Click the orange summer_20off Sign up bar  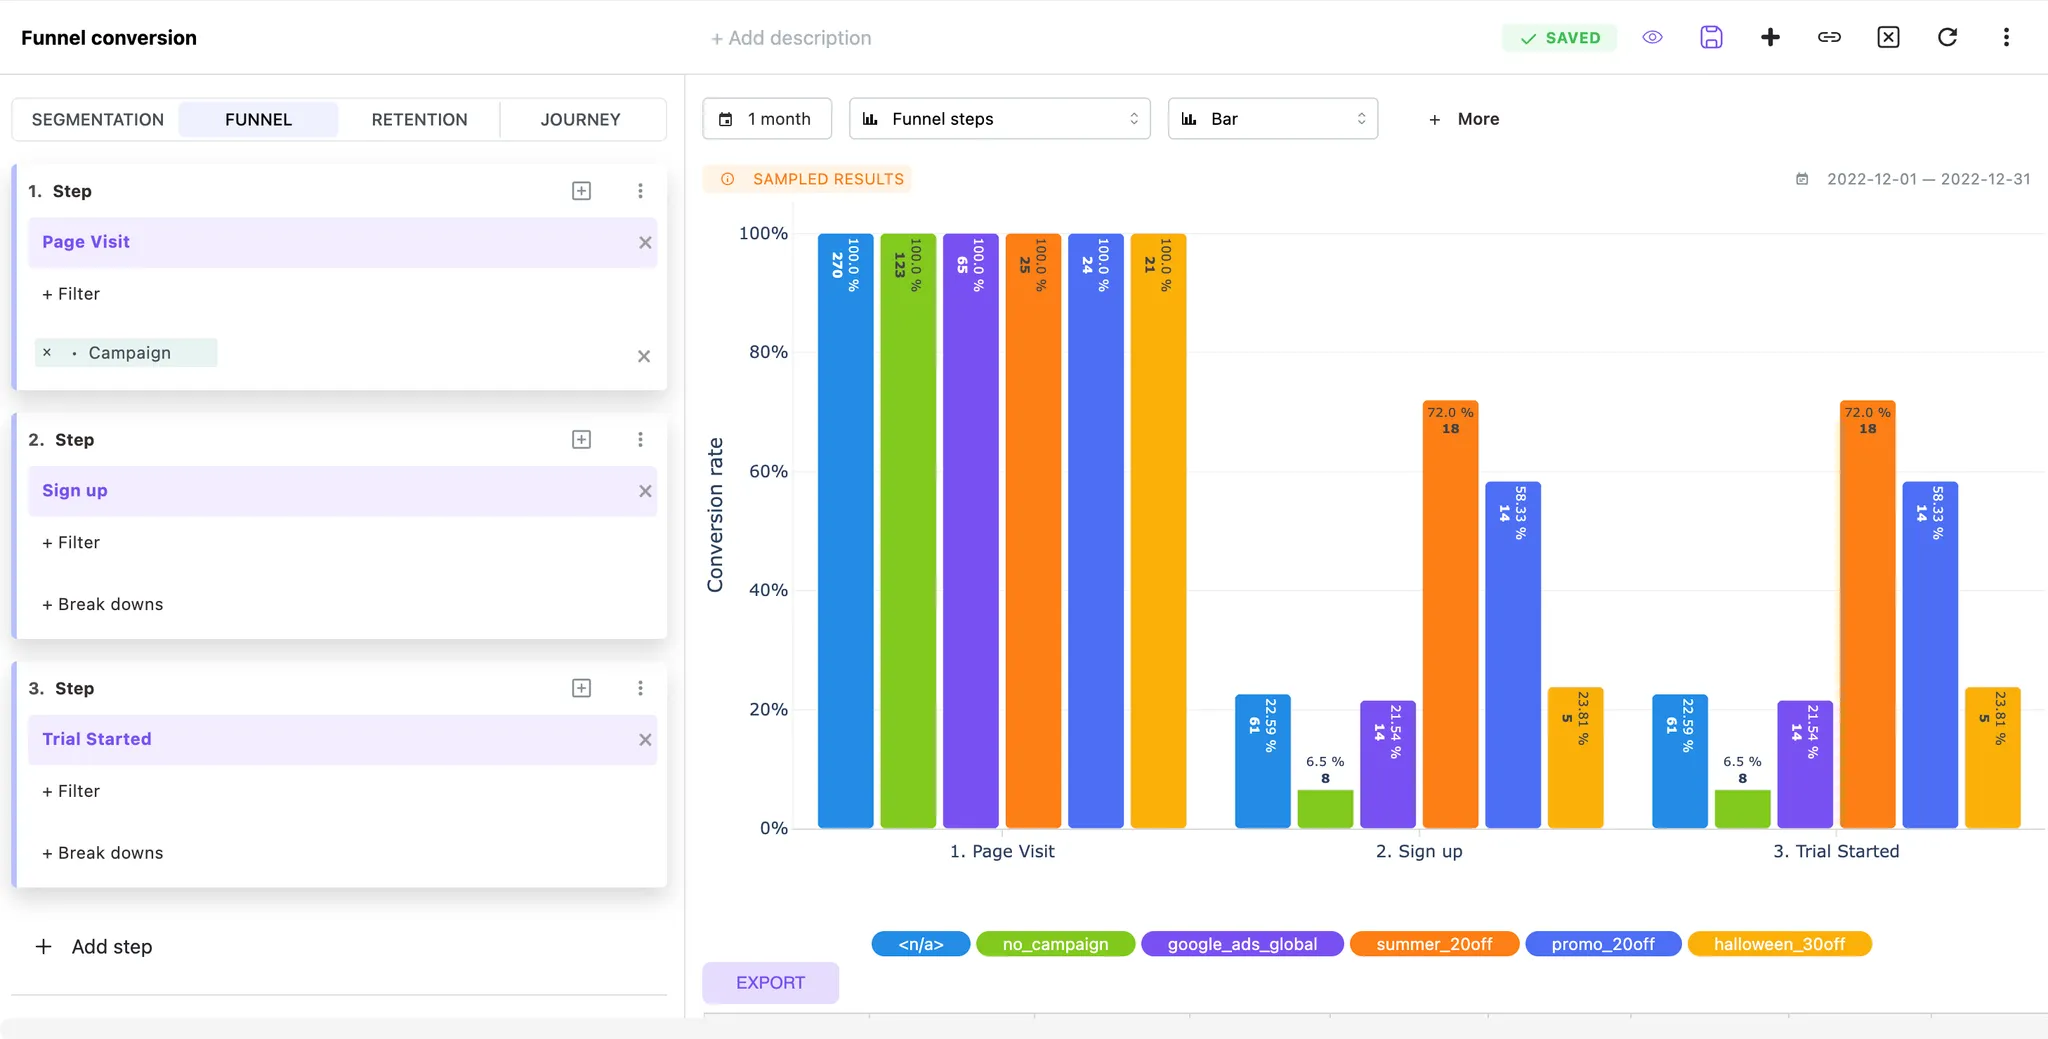(1450, 620)
